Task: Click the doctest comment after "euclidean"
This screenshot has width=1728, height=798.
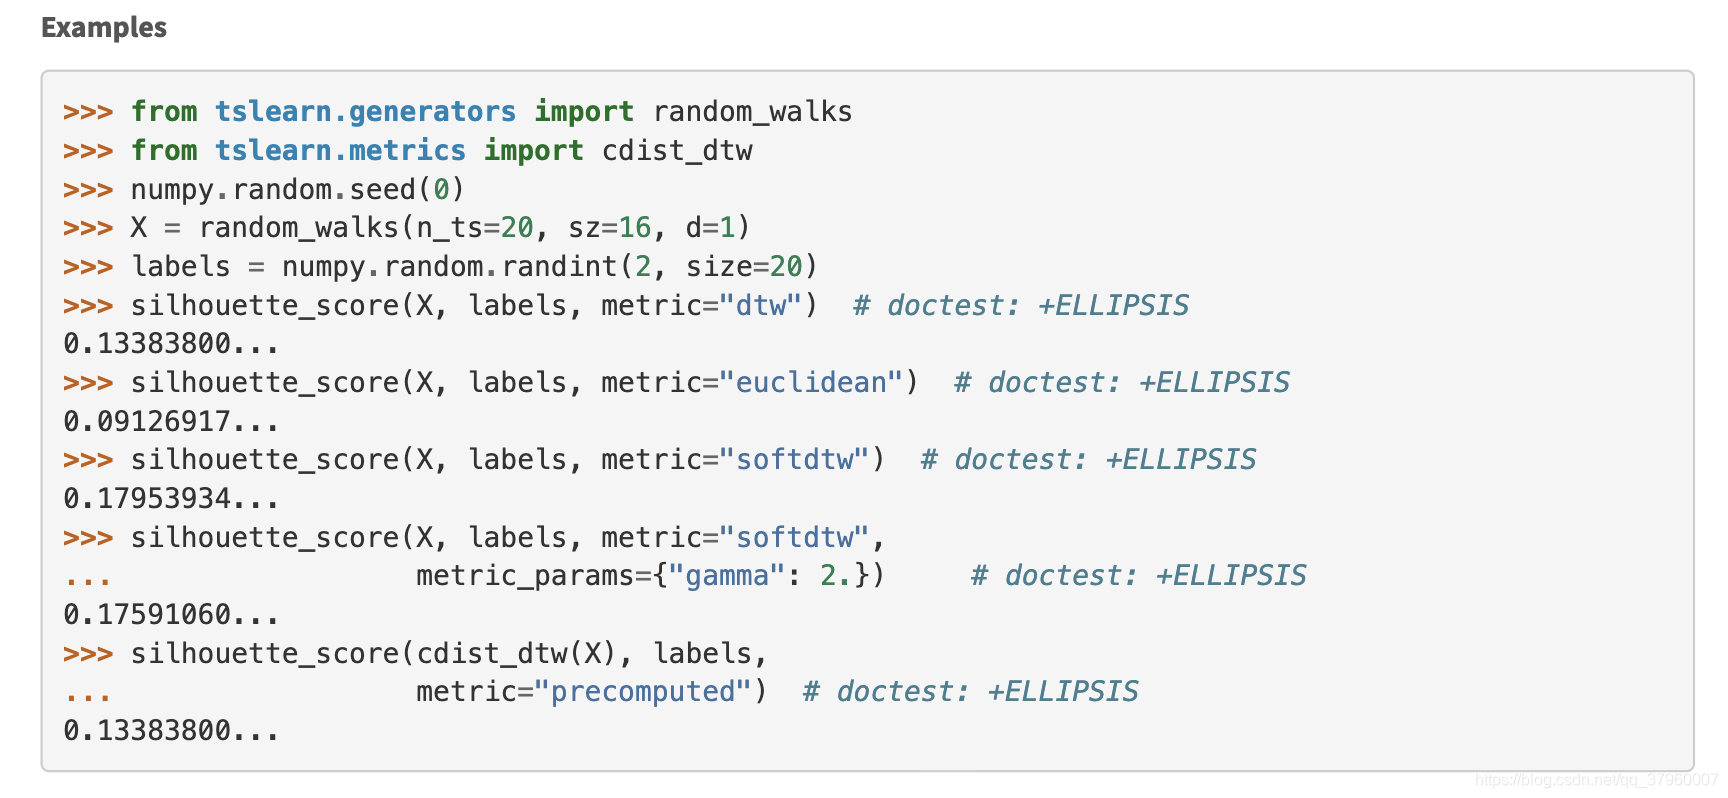Action: pos(1122,382)
